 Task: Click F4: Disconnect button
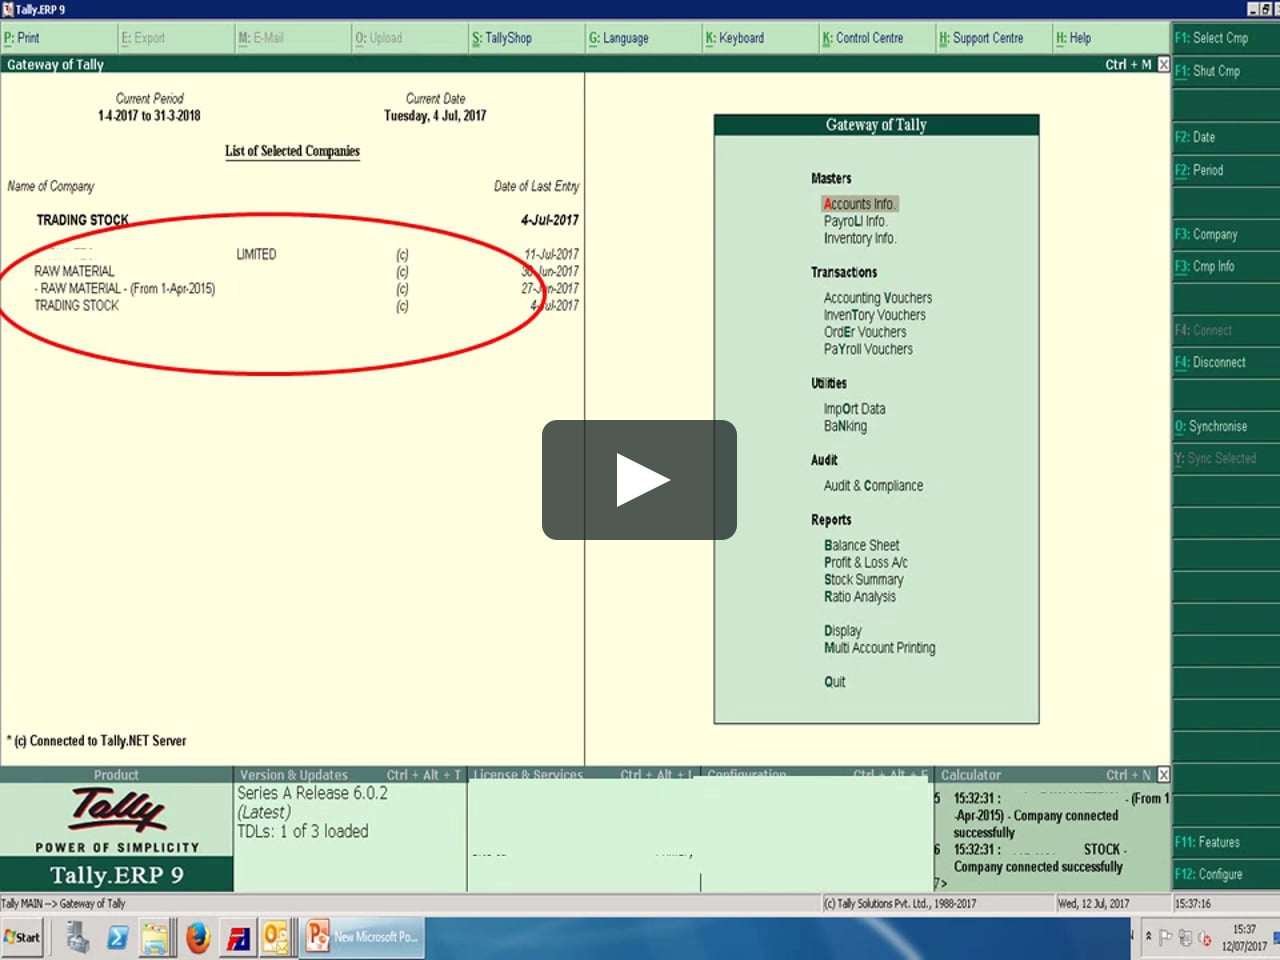pos(1226,362)
